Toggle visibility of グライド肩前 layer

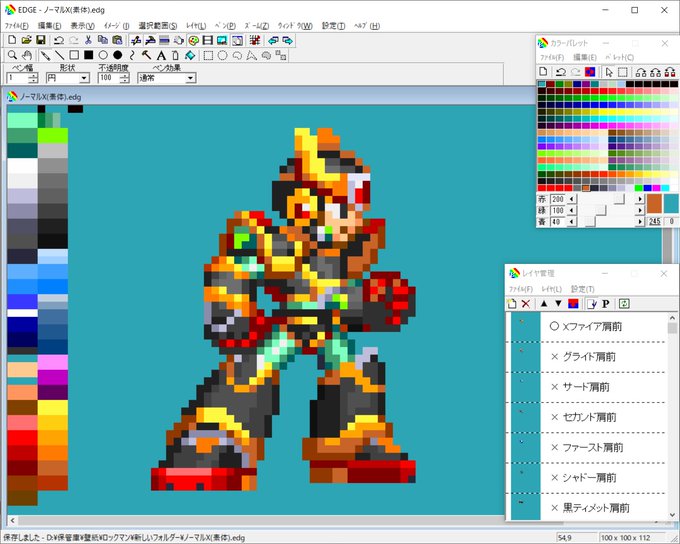click(x=554, y=357)
